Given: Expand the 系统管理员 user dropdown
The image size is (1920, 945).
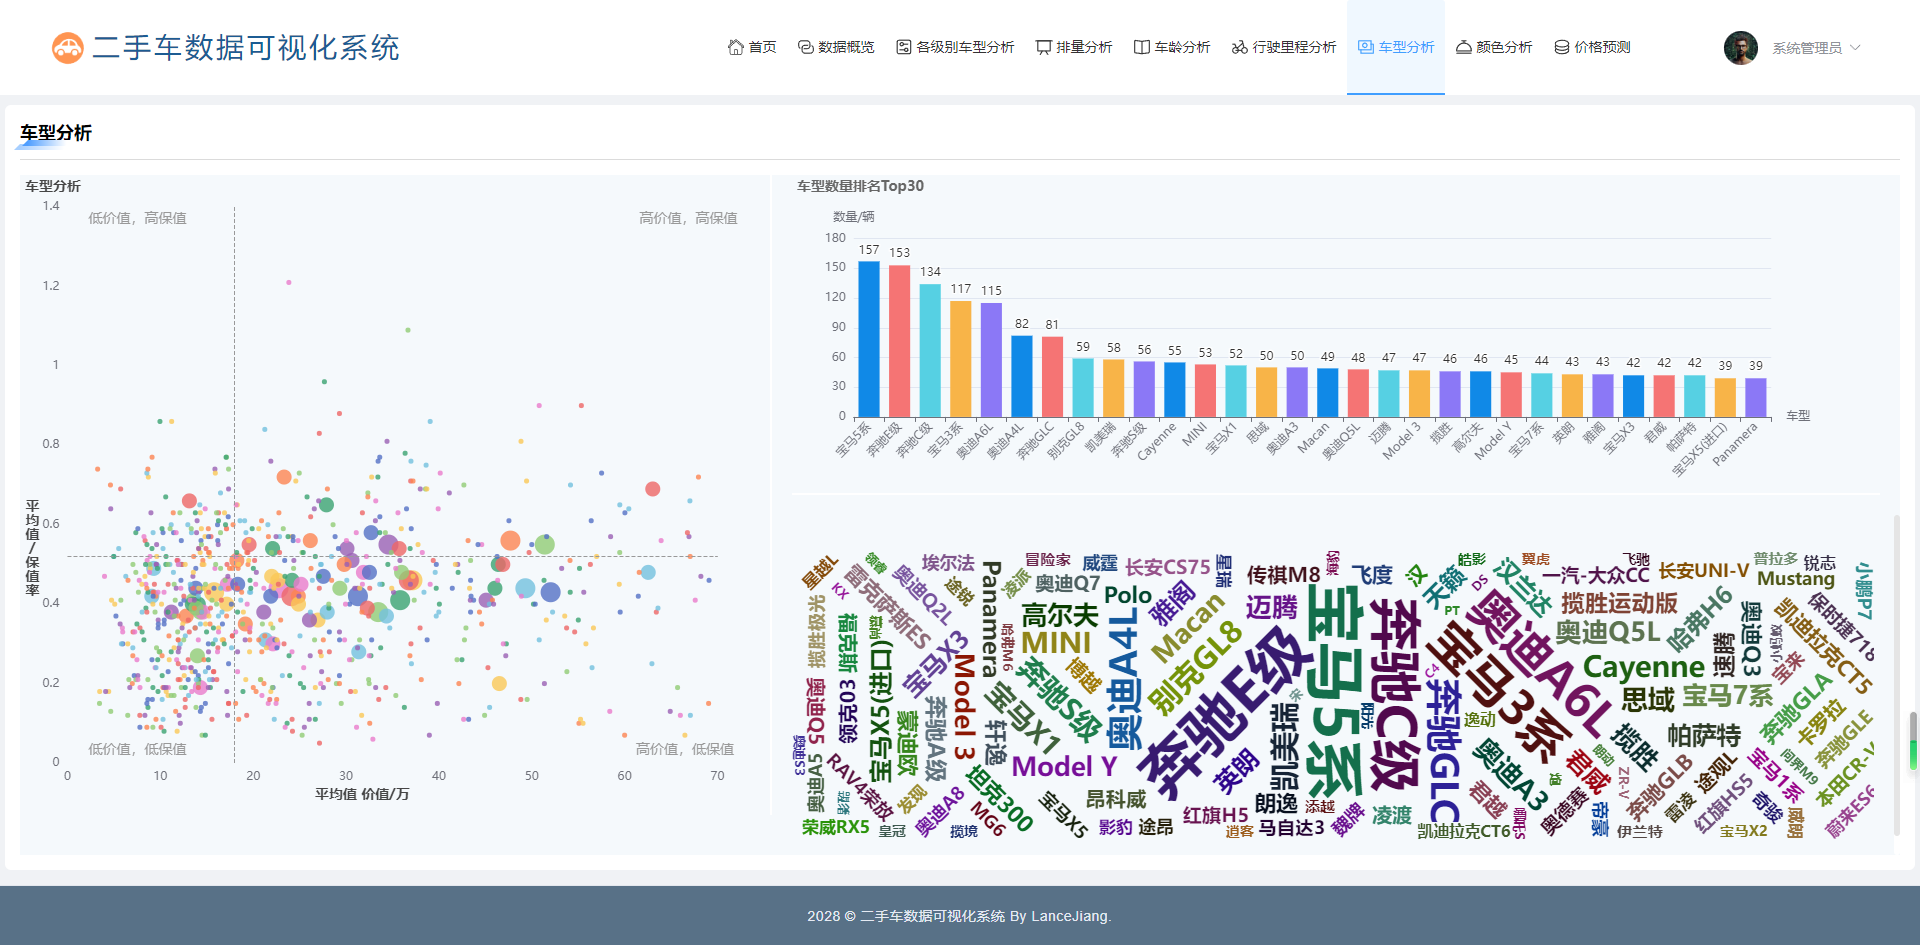Looking at the screenshot, I should click(x=1816, y=47).
